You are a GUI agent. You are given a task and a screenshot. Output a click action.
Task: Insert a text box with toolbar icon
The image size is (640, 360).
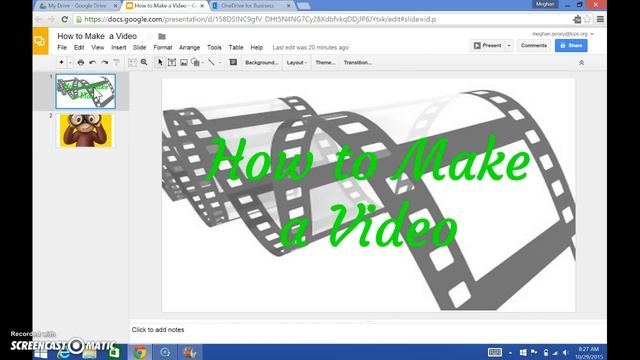pyautogui.click(x=172, y=62)
